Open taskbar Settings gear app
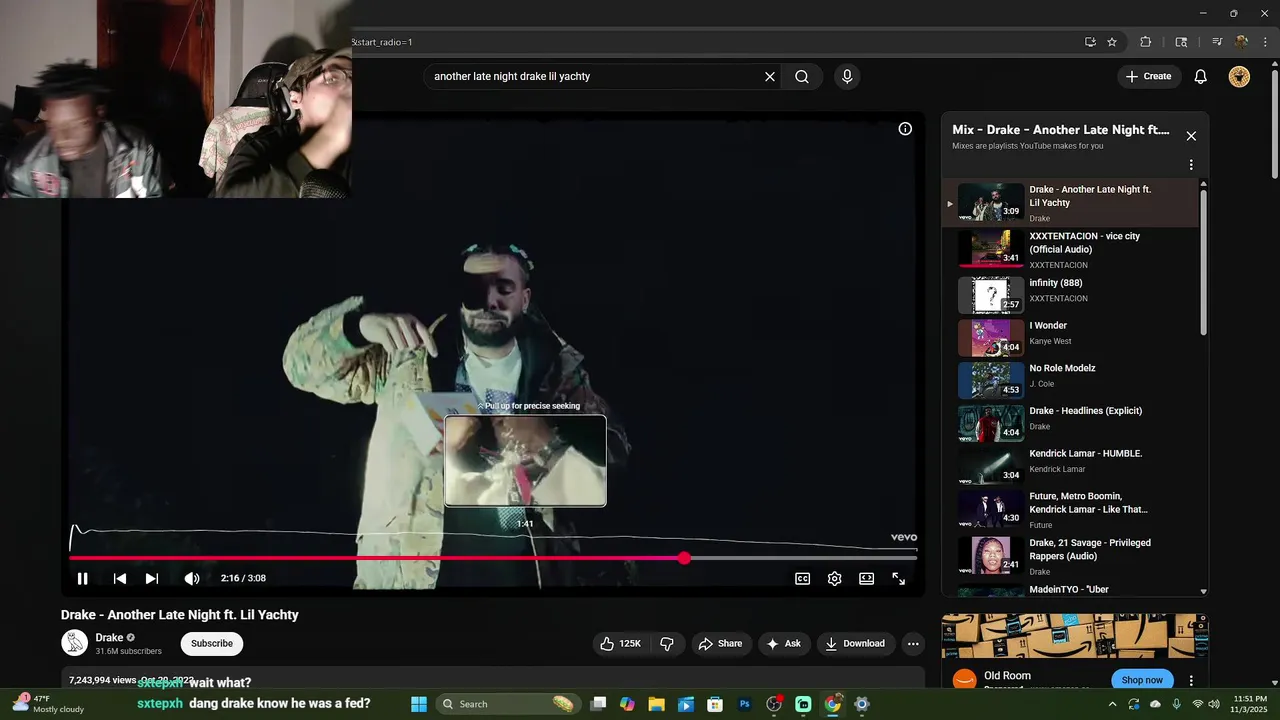The height and width of the screenshot is (720, 1280). (862, 704)
